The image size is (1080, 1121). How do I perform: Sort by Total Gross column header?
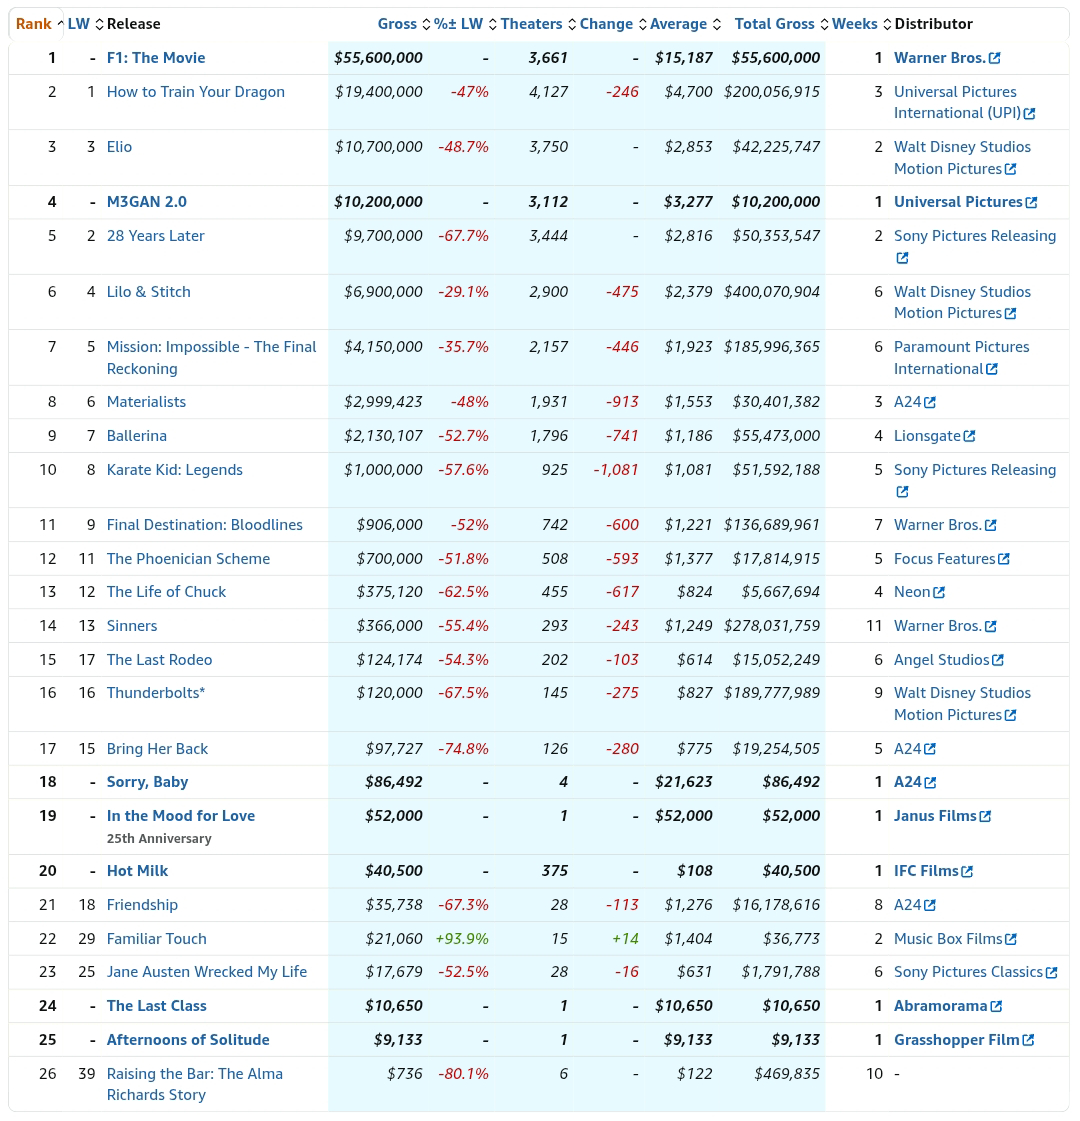pyautogui.click(x=781, y=24)
